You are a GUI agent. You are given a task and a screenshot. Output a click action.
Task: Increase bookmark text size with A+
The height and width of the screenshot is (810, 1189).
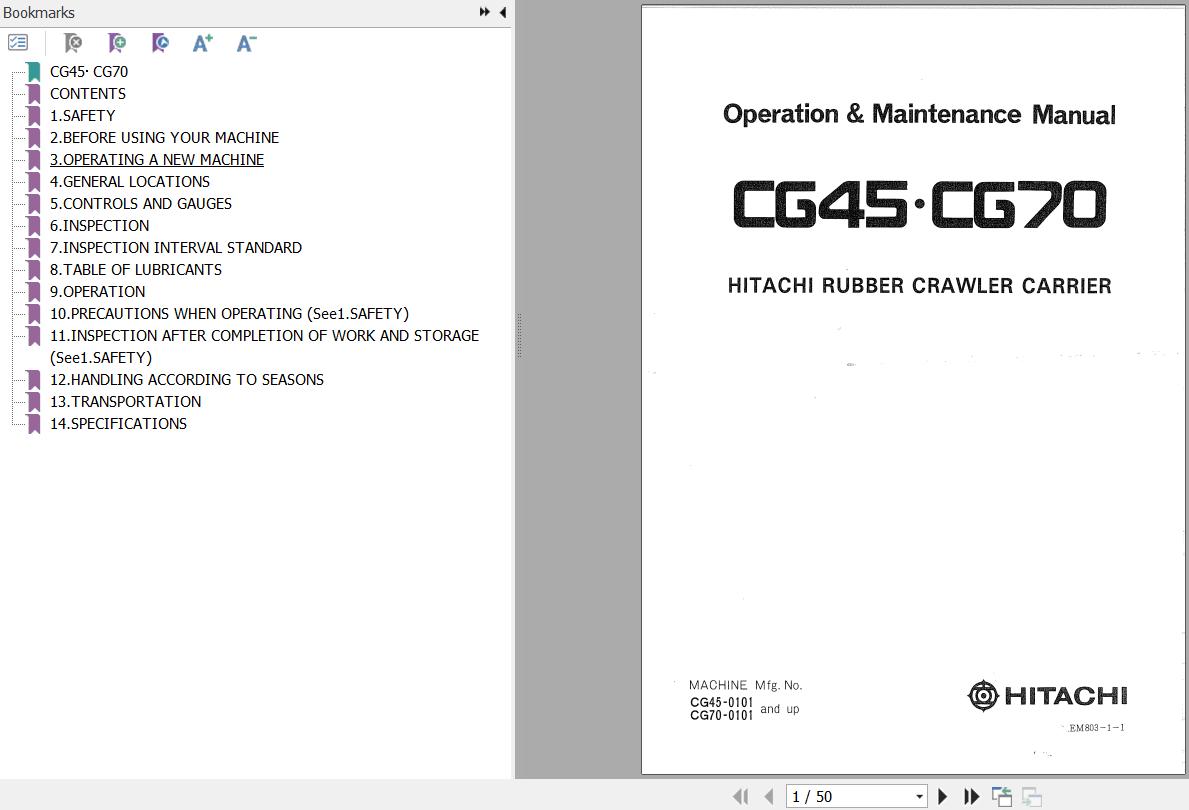[202, 43]
